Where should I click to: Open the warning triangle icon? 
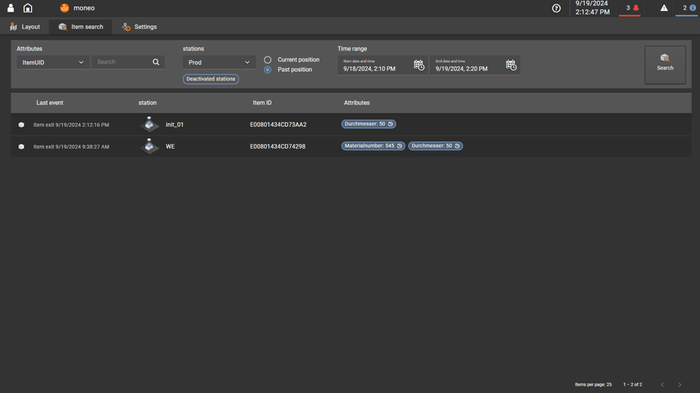point(664,8)
